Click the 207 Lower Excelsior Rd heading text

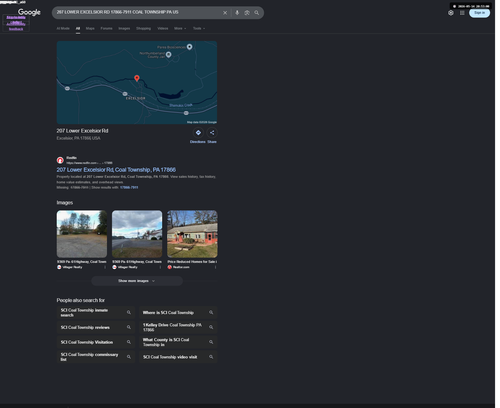pos(82,131)
